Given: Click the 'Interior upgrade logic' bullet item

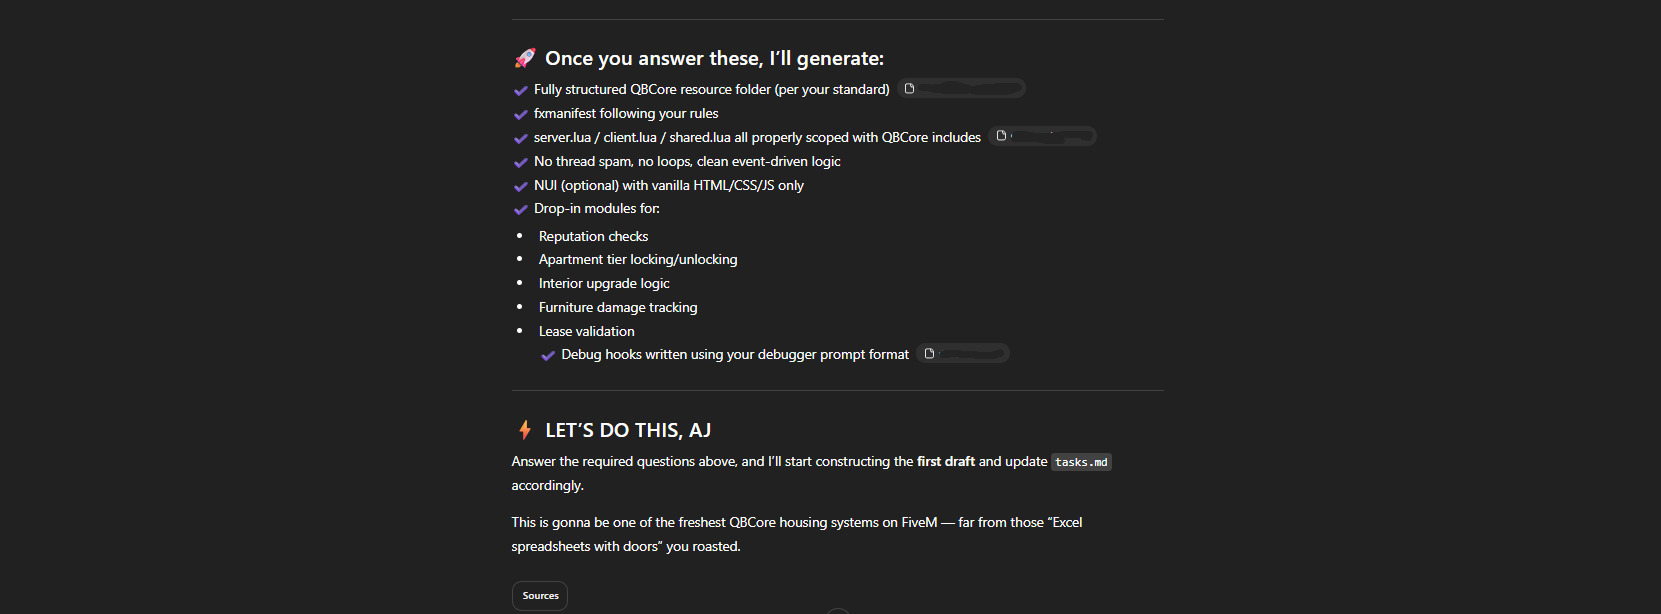Looking at the screenshot, I should coord(604,284).
